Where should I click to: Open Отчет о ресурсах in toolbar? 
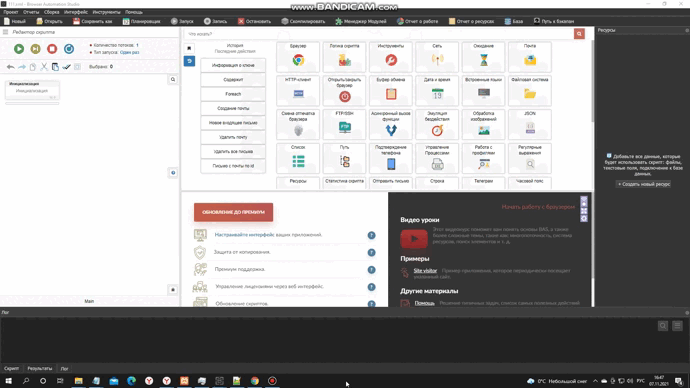coord(471,21)
